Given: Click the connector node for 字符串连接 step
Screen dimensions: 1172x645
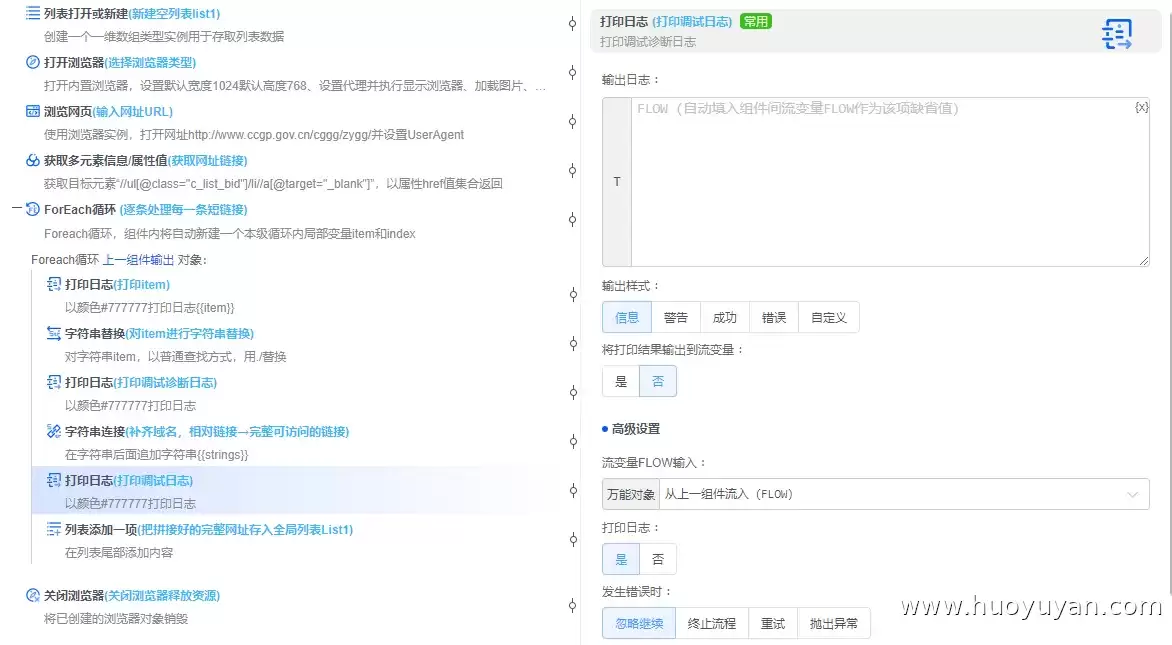Looking at the screenshot, I should coord(573,442).
